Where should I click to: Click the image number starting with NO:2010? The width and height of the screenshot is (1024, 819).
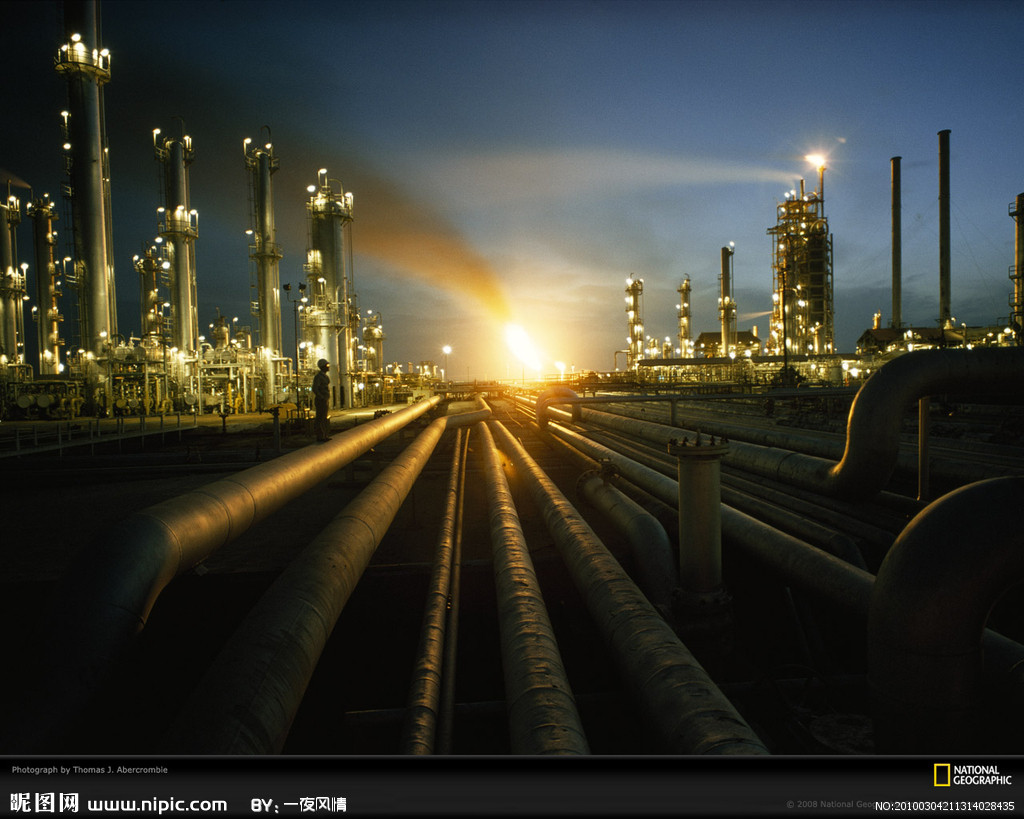tap(944, 806)
